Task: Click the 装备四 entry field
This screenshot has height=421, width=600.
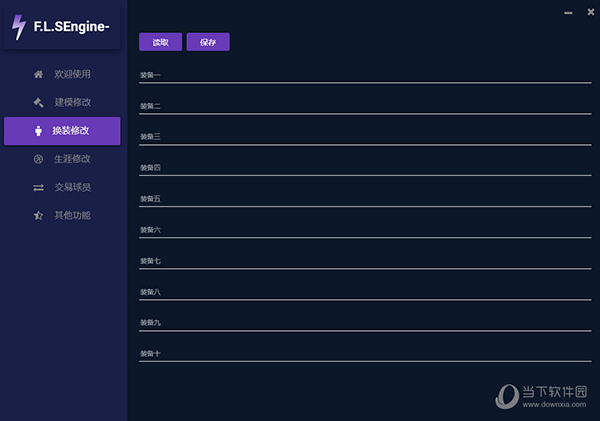Action: pos(360,168)
